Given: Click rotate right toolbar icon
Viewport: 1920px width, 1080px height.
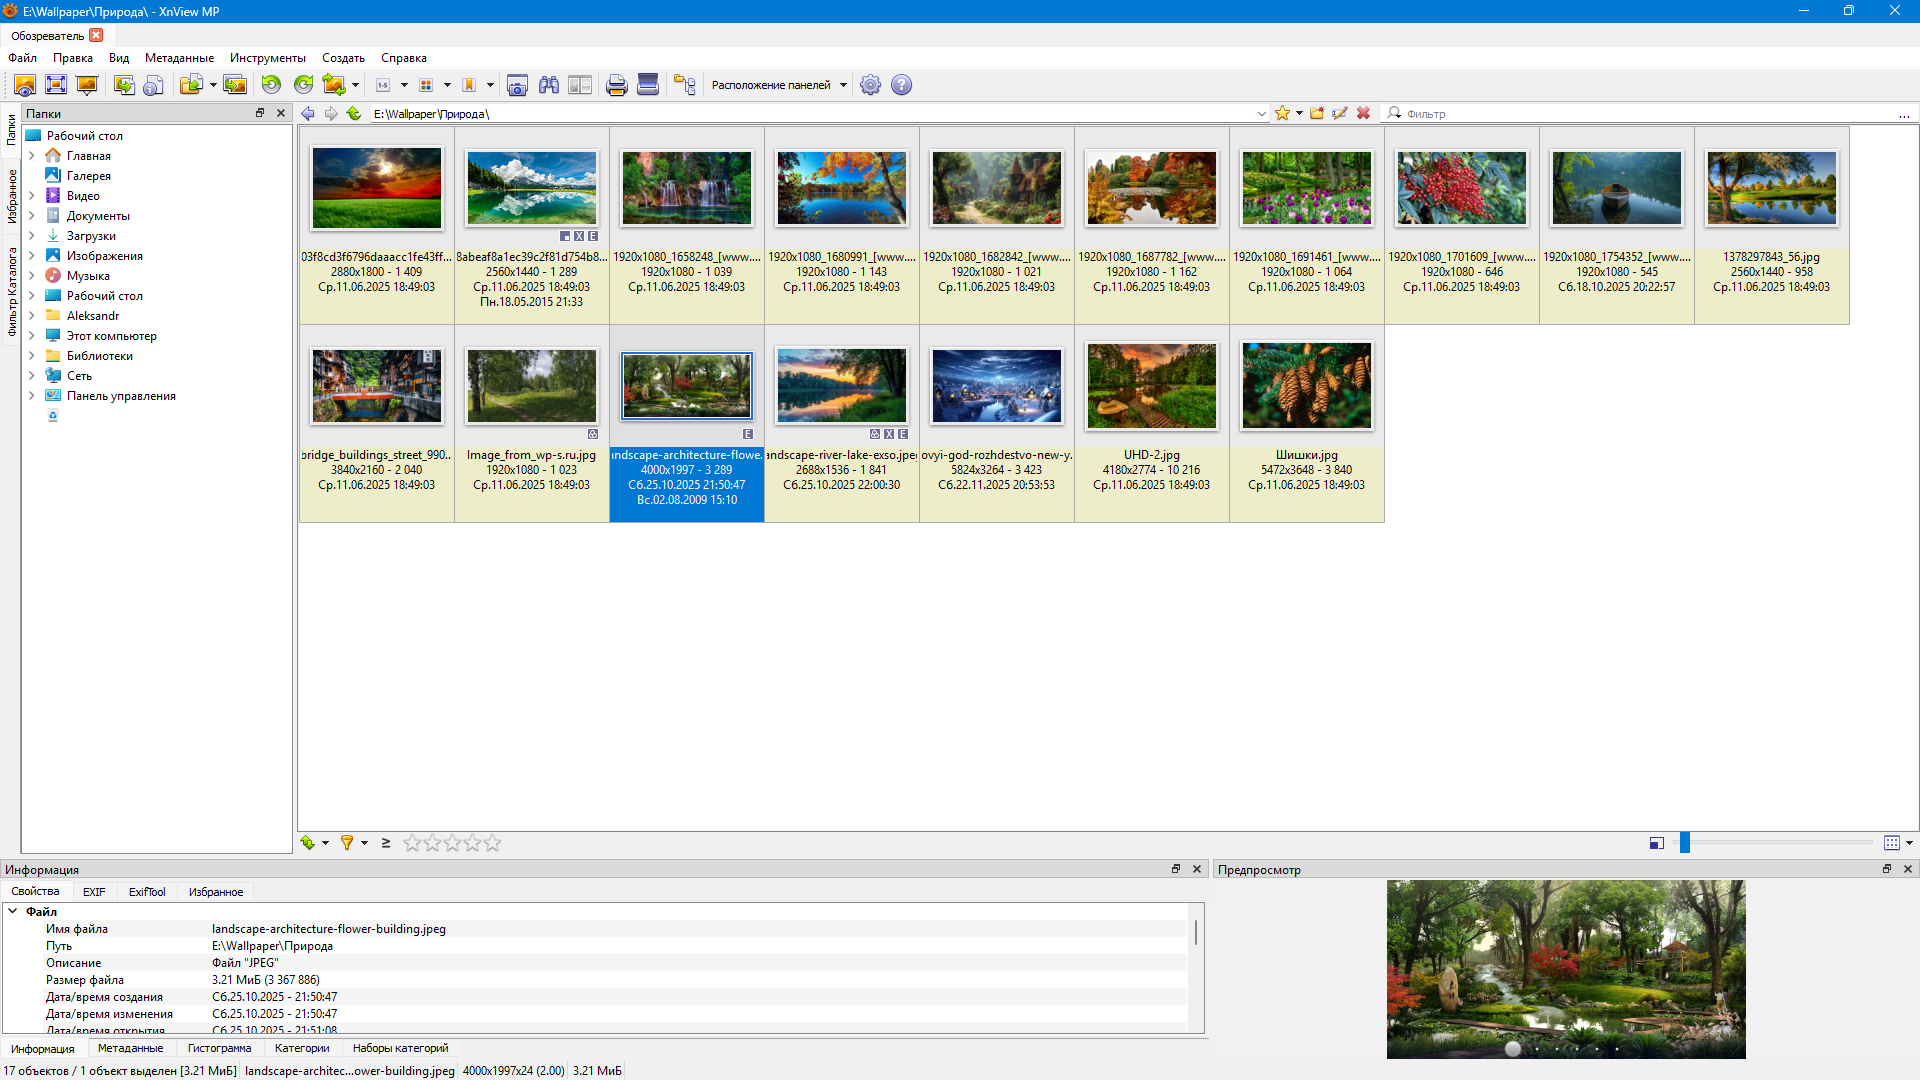Looking at the screenshot, I should click(x=303, y=85).
